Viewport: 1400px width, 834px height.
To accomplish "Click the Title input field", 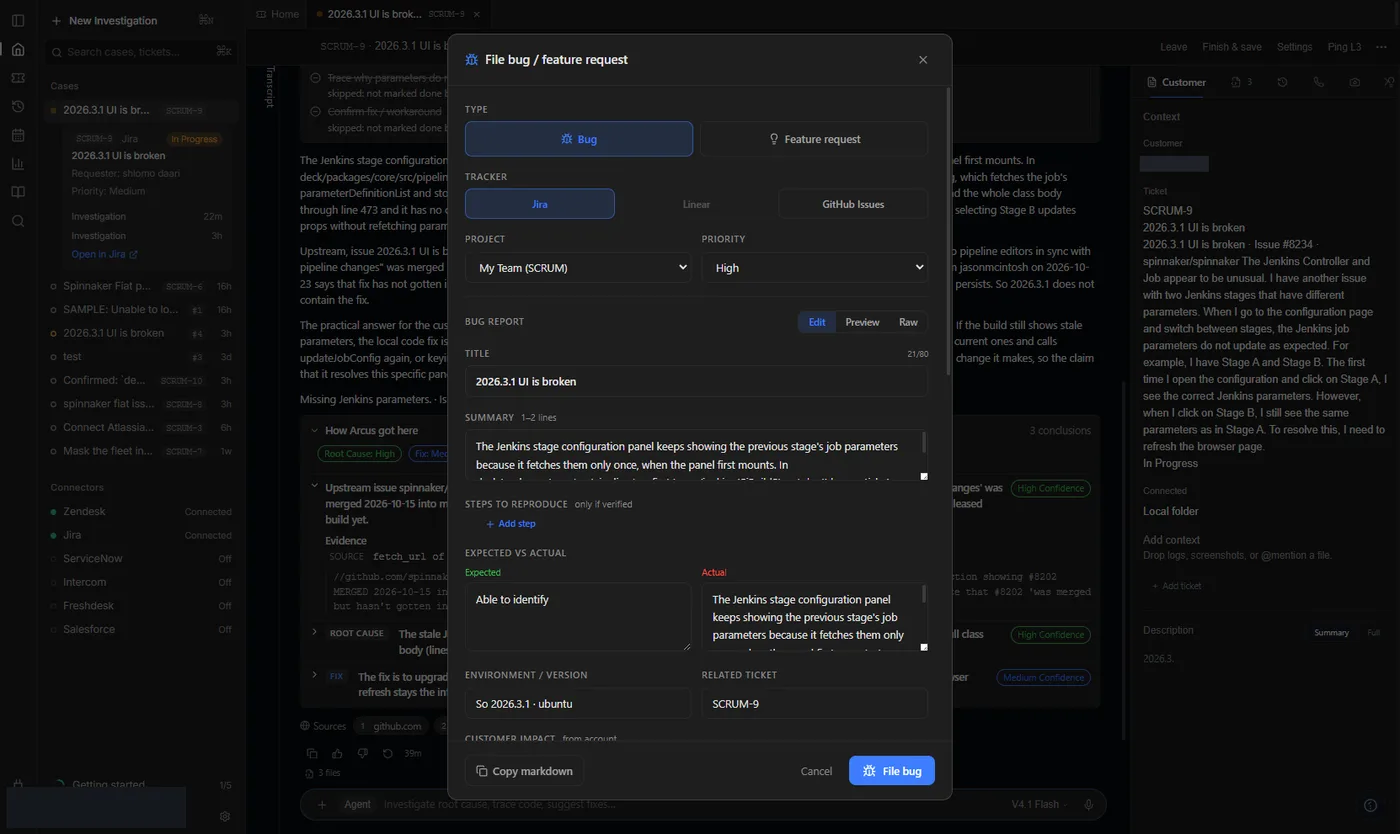I will point(696,381).
